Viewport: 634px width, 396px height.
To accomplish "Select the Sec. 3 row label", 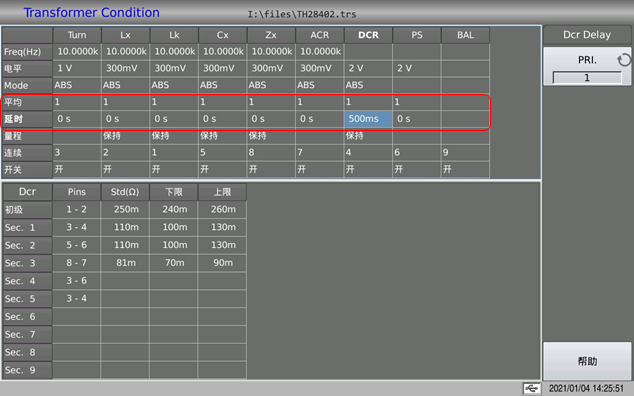I will (27, 263).
